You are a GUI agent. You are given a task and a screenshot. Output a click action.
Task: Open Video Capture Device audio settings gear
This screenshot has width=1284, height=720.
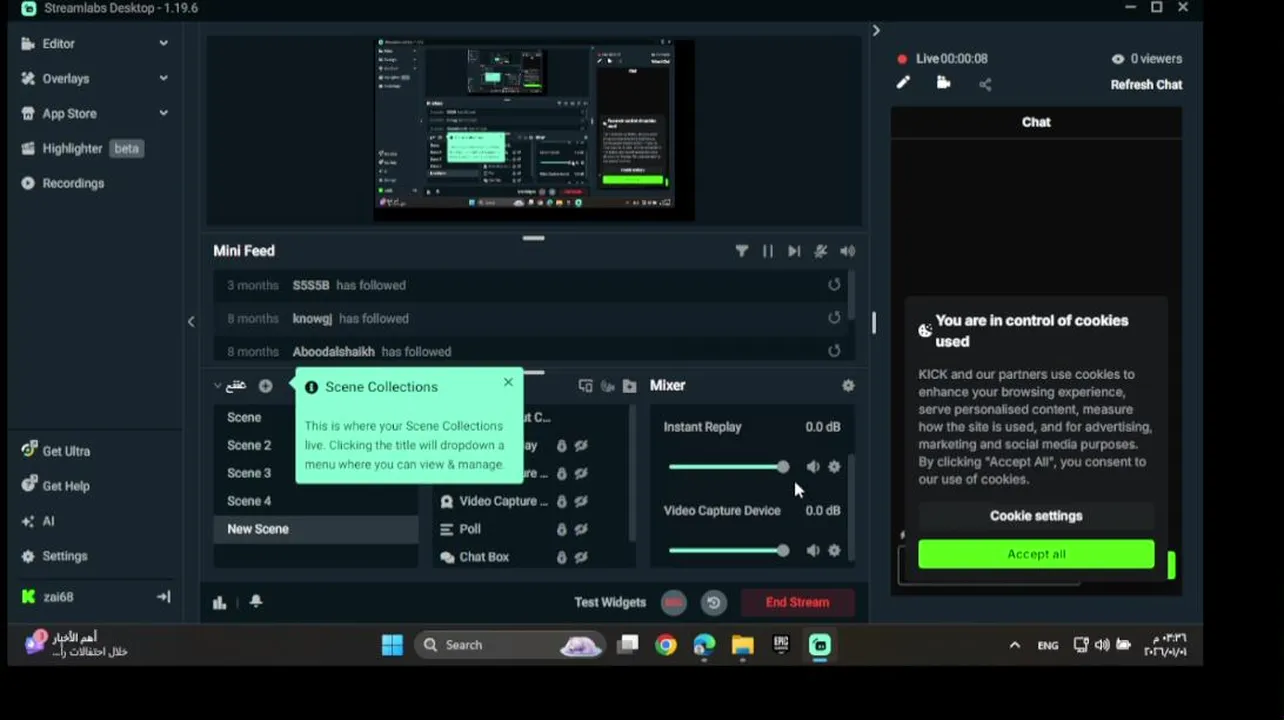834,551
